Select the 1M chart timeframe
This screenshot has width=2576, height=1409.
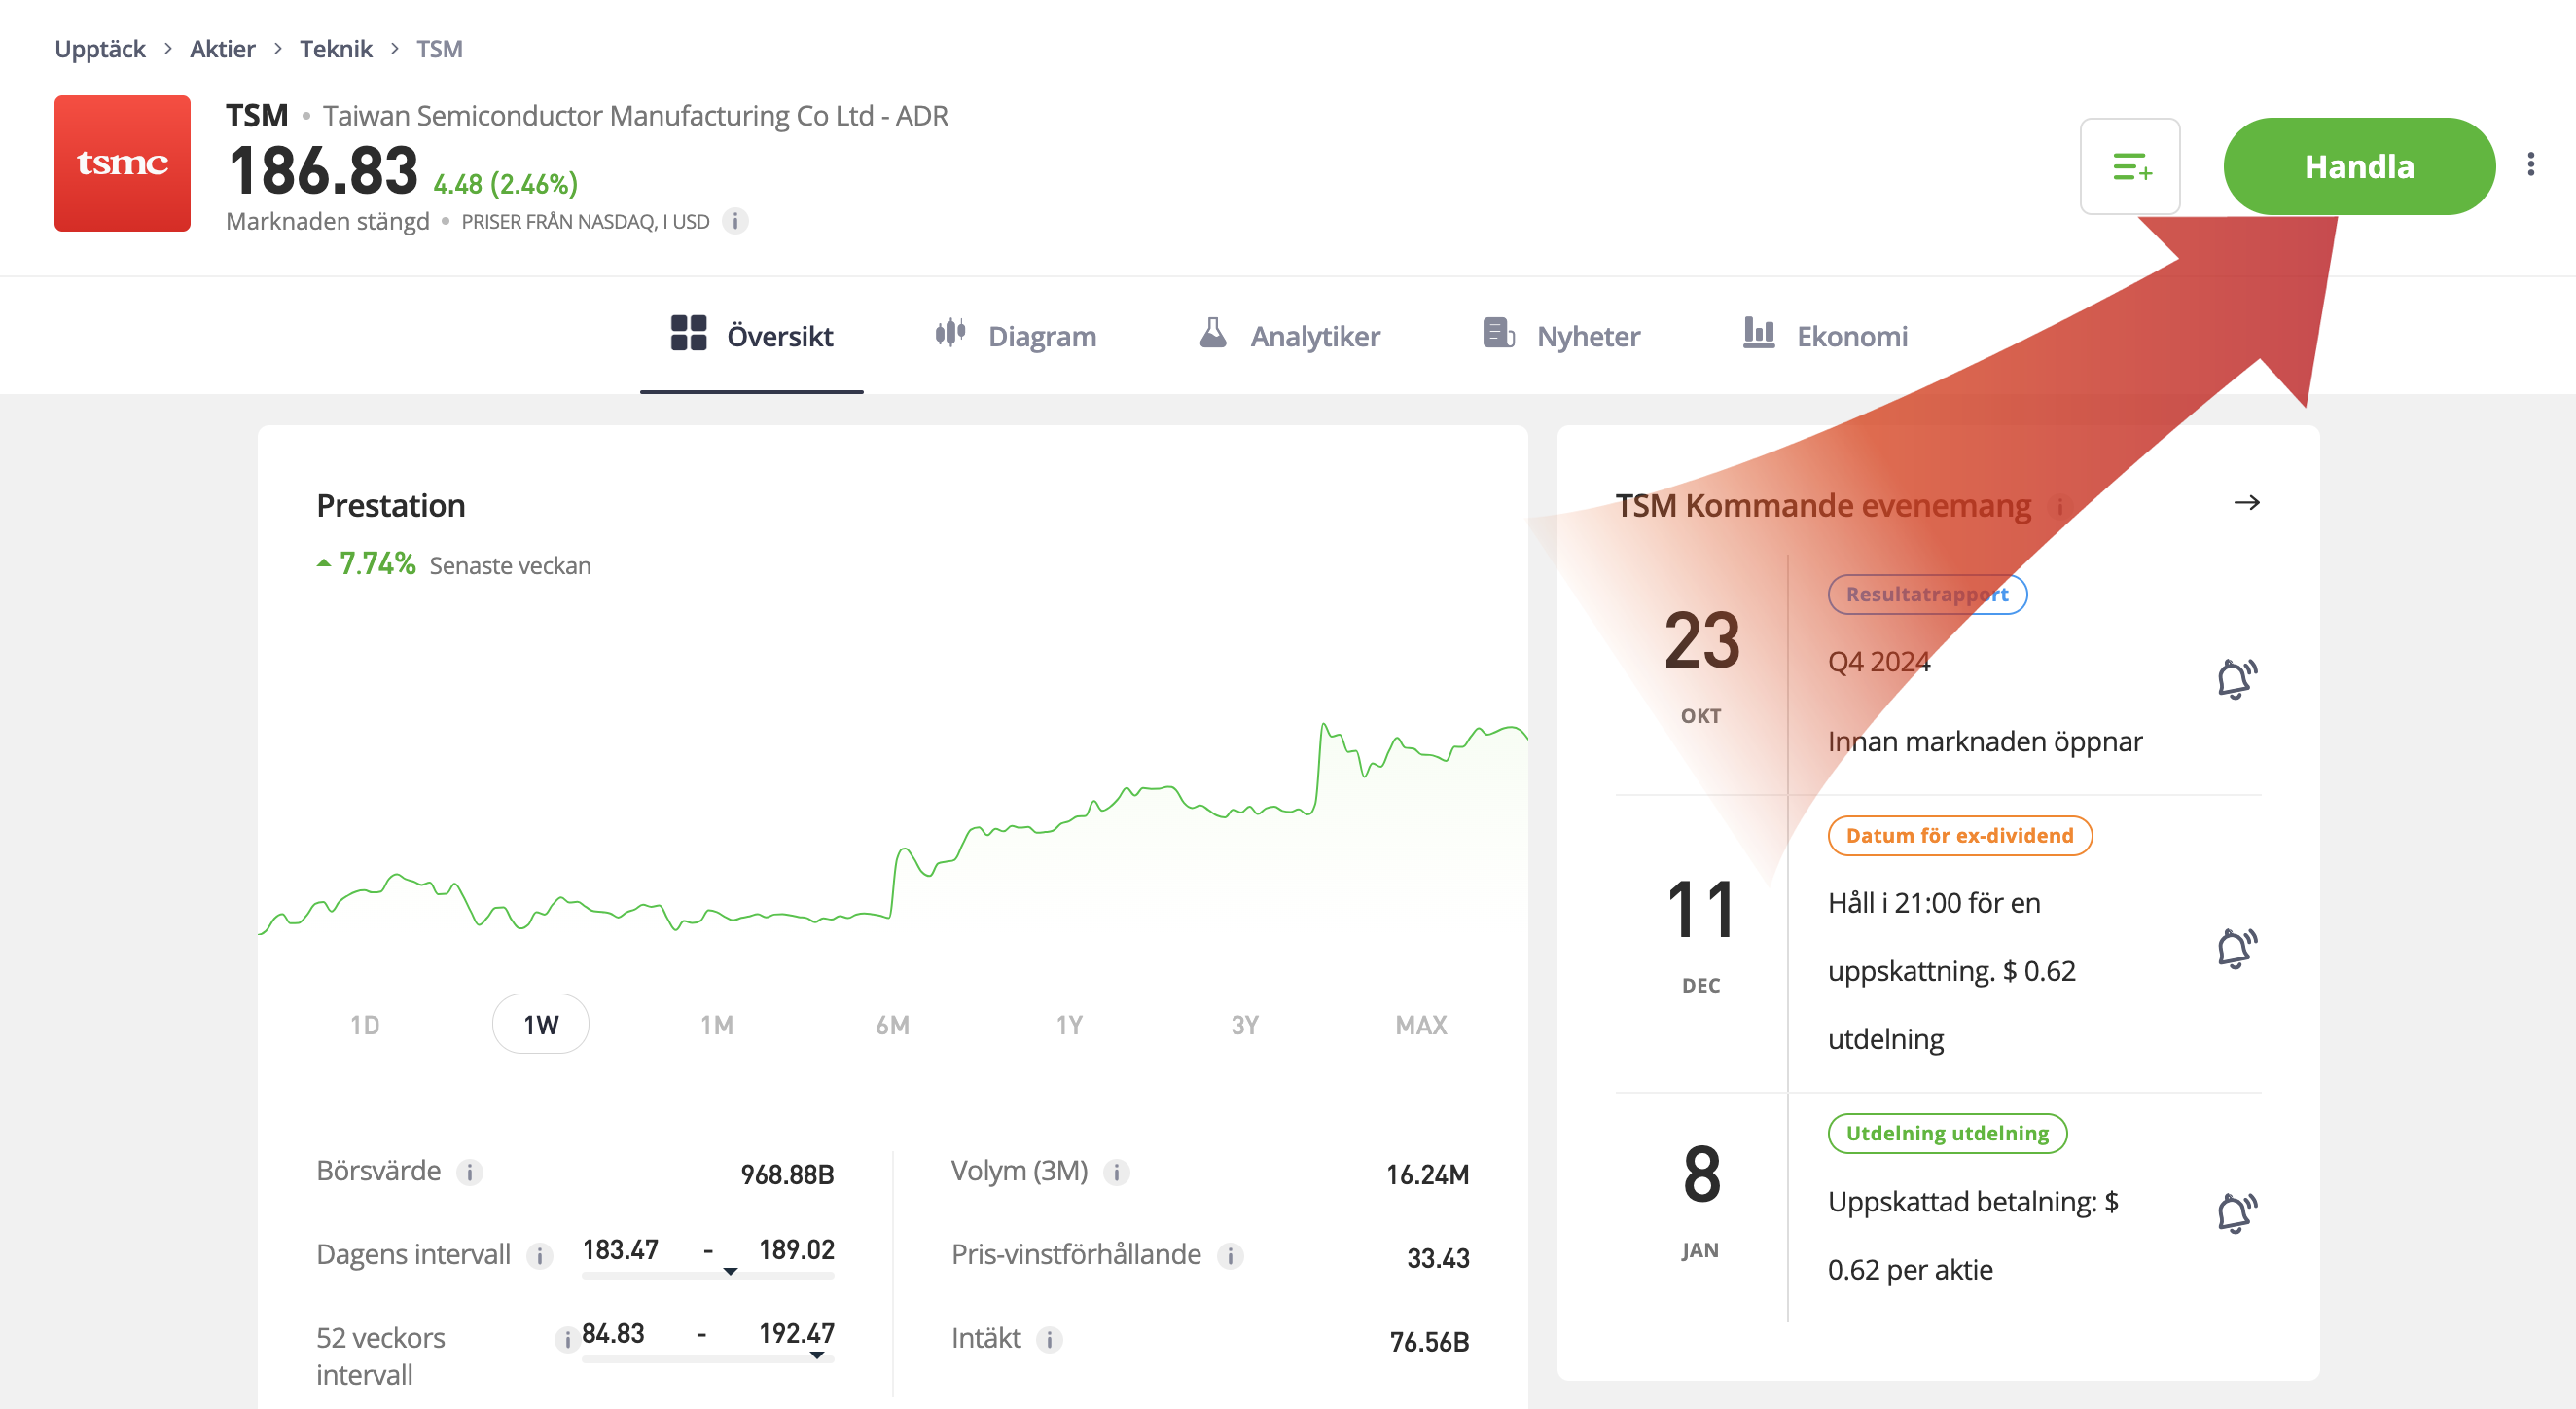click(x=716, y=1025)
